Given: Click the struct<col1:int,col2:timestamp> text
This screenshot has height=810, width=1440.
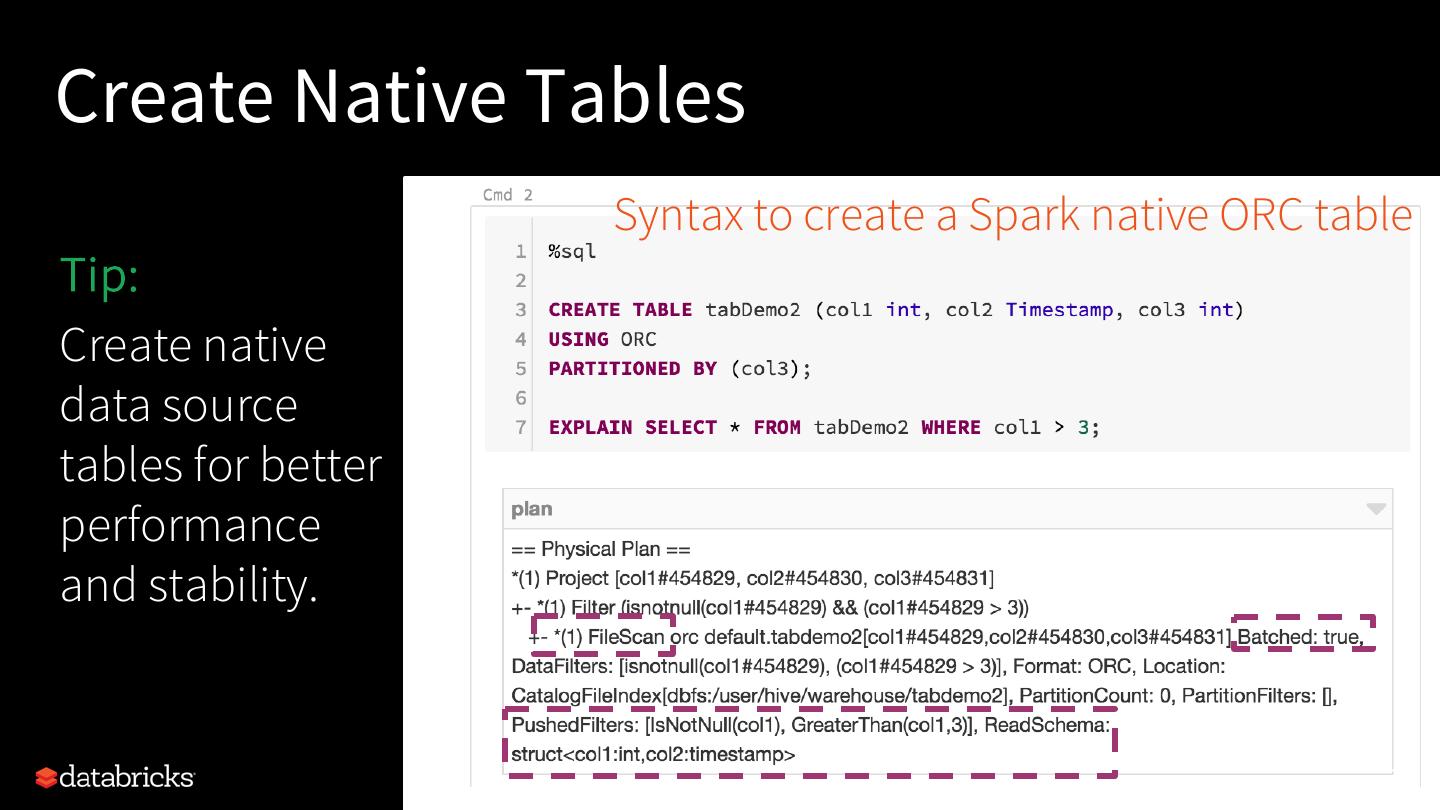Looking at the screenshot, I should pos(653,754).
